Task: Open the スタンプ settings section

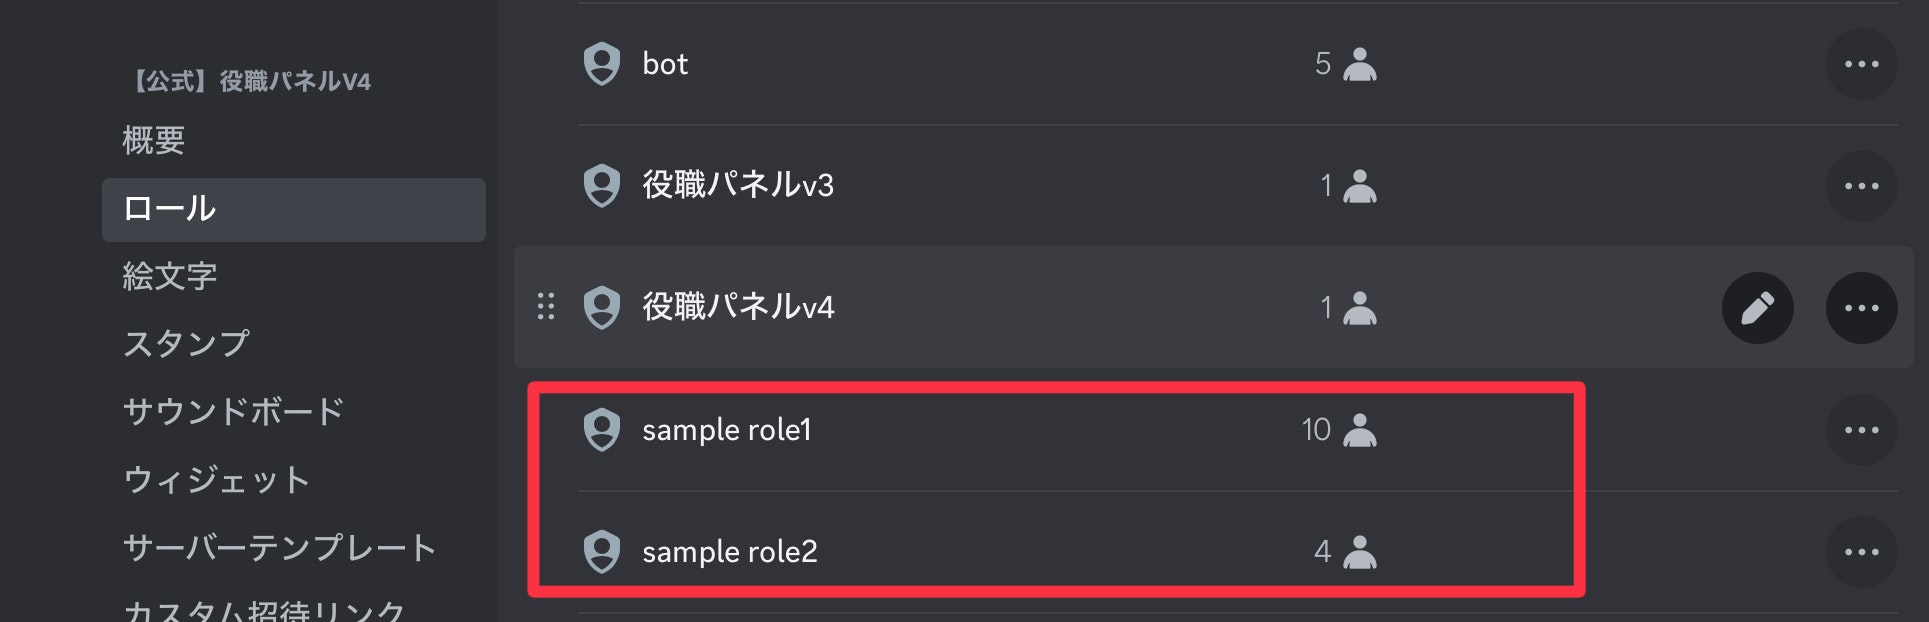Action: tap(185, 343)
